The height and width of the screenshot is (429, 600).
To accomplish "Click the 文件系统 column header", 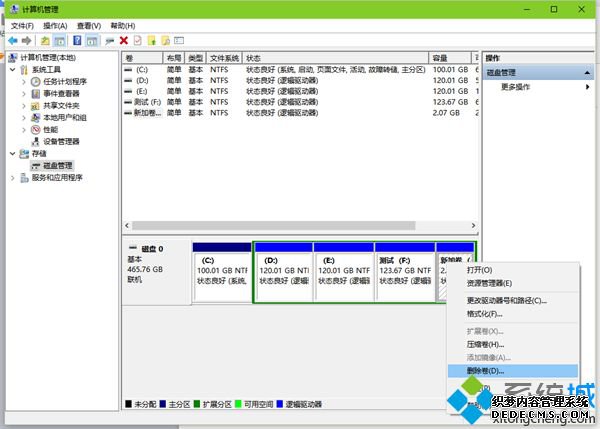I will coord(224,58).
